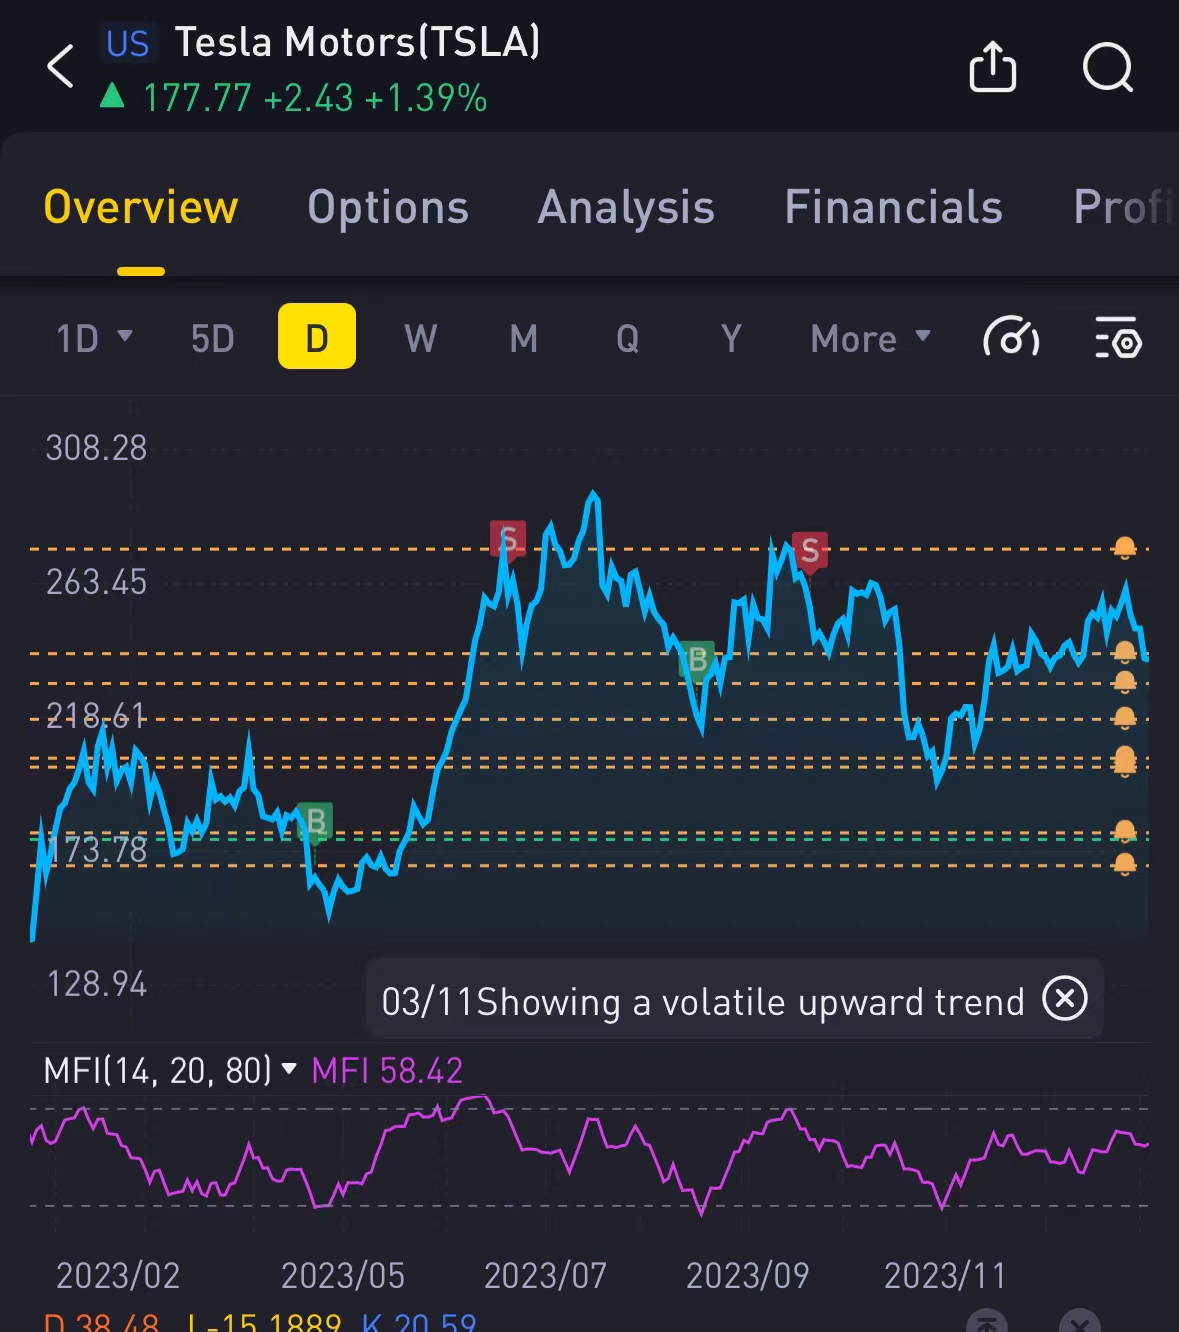Select the M monthly period
Viewport: 1179px width, 1332px height.
pos(524,338)
